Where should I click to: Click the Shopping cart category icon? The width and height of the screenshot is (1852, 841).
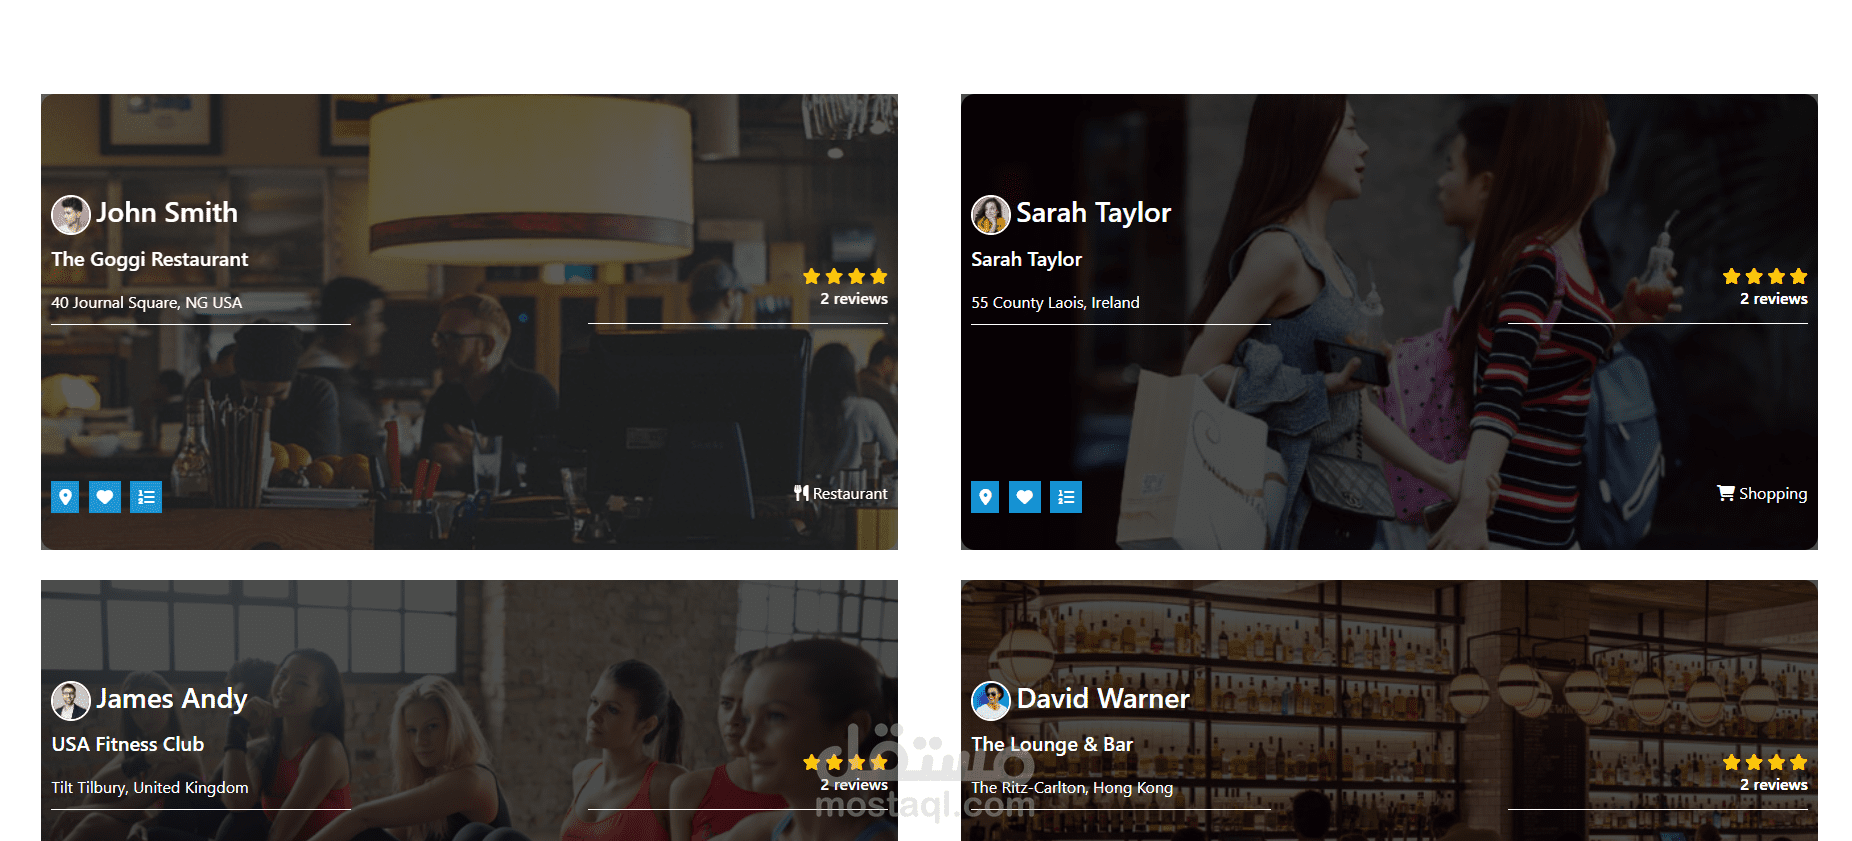pyautogui.click(x=1726, y=493)
